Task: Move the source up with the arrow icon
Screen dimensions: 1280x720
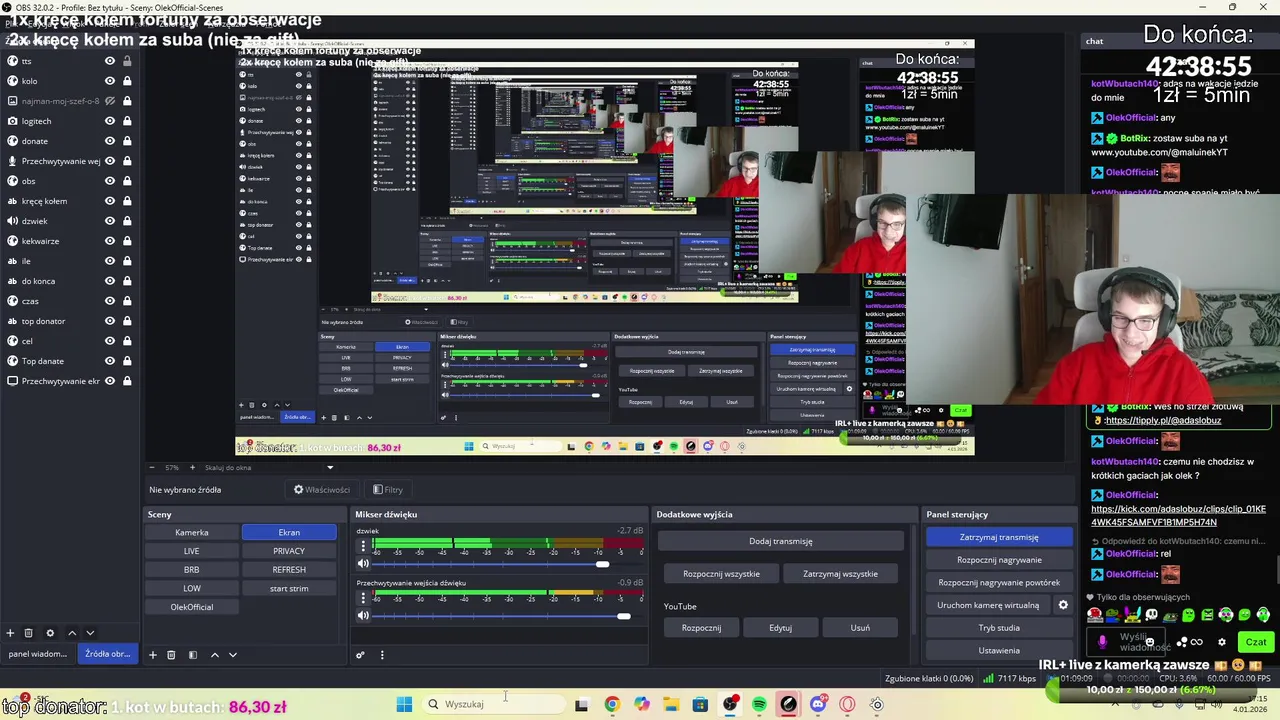Action: [x=72, y=633]
